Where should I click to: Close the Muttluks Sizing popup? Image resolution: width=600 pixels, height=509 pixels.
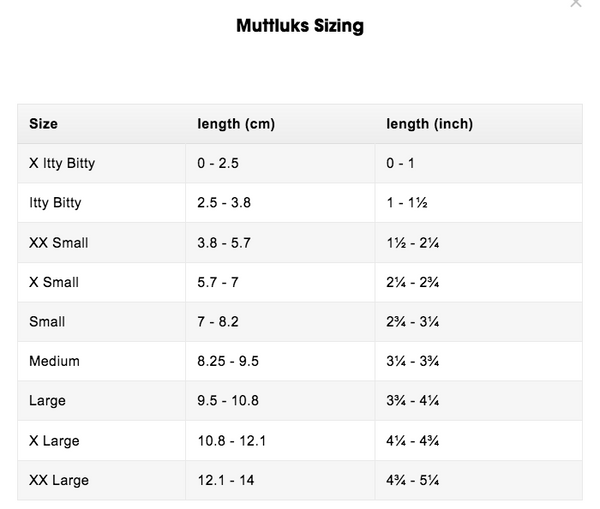576,3
